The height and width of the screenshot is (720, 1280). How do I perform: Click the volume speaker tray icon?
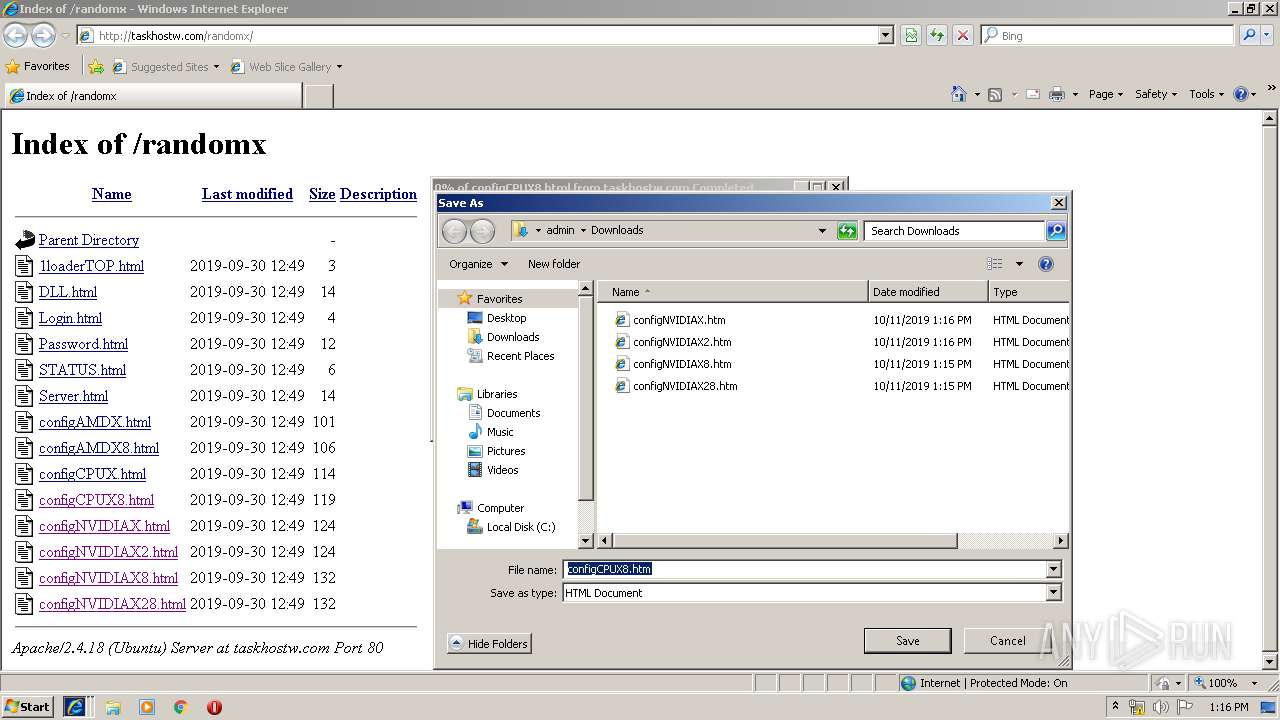click(1160, 708)
